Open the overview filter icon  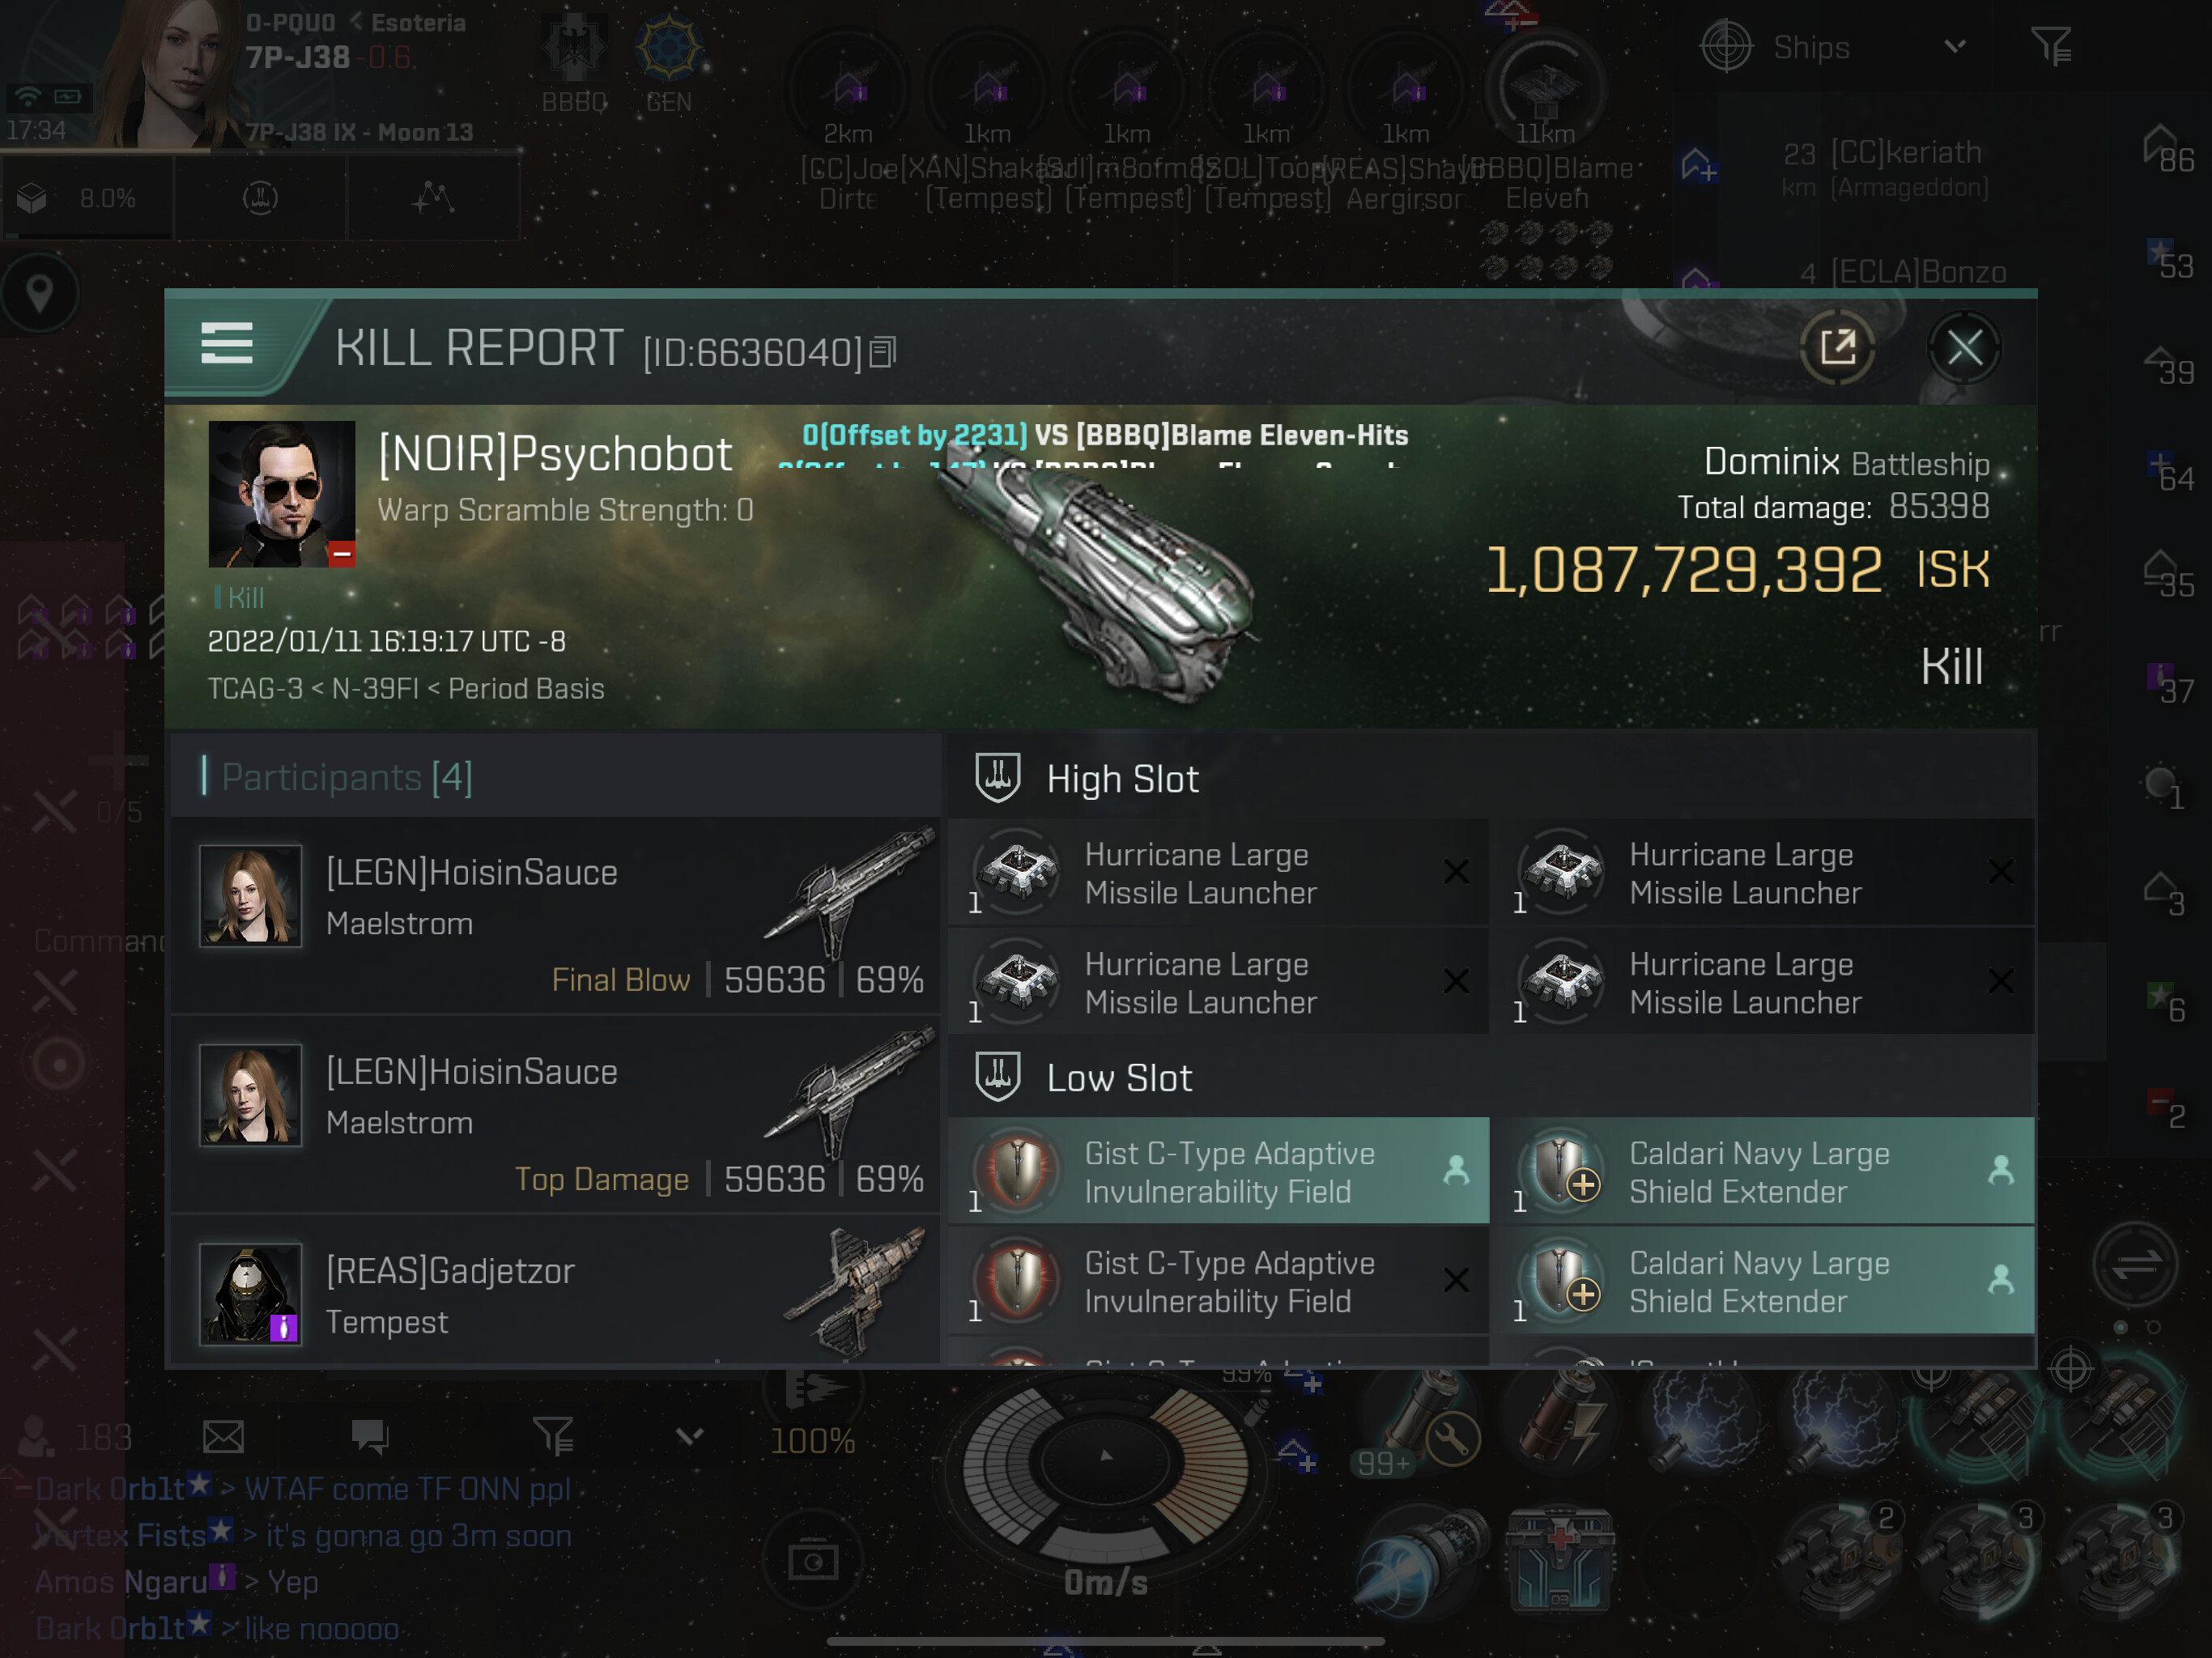coord(2050,46)
